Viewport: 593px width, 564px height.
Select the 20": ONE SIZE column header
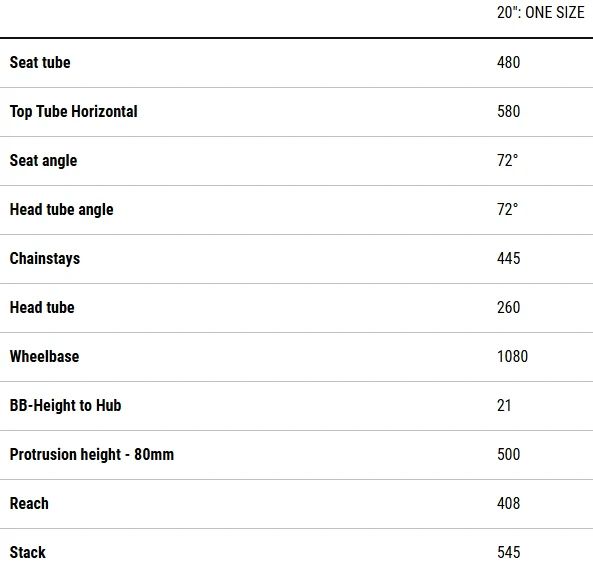tap(540, 12)
